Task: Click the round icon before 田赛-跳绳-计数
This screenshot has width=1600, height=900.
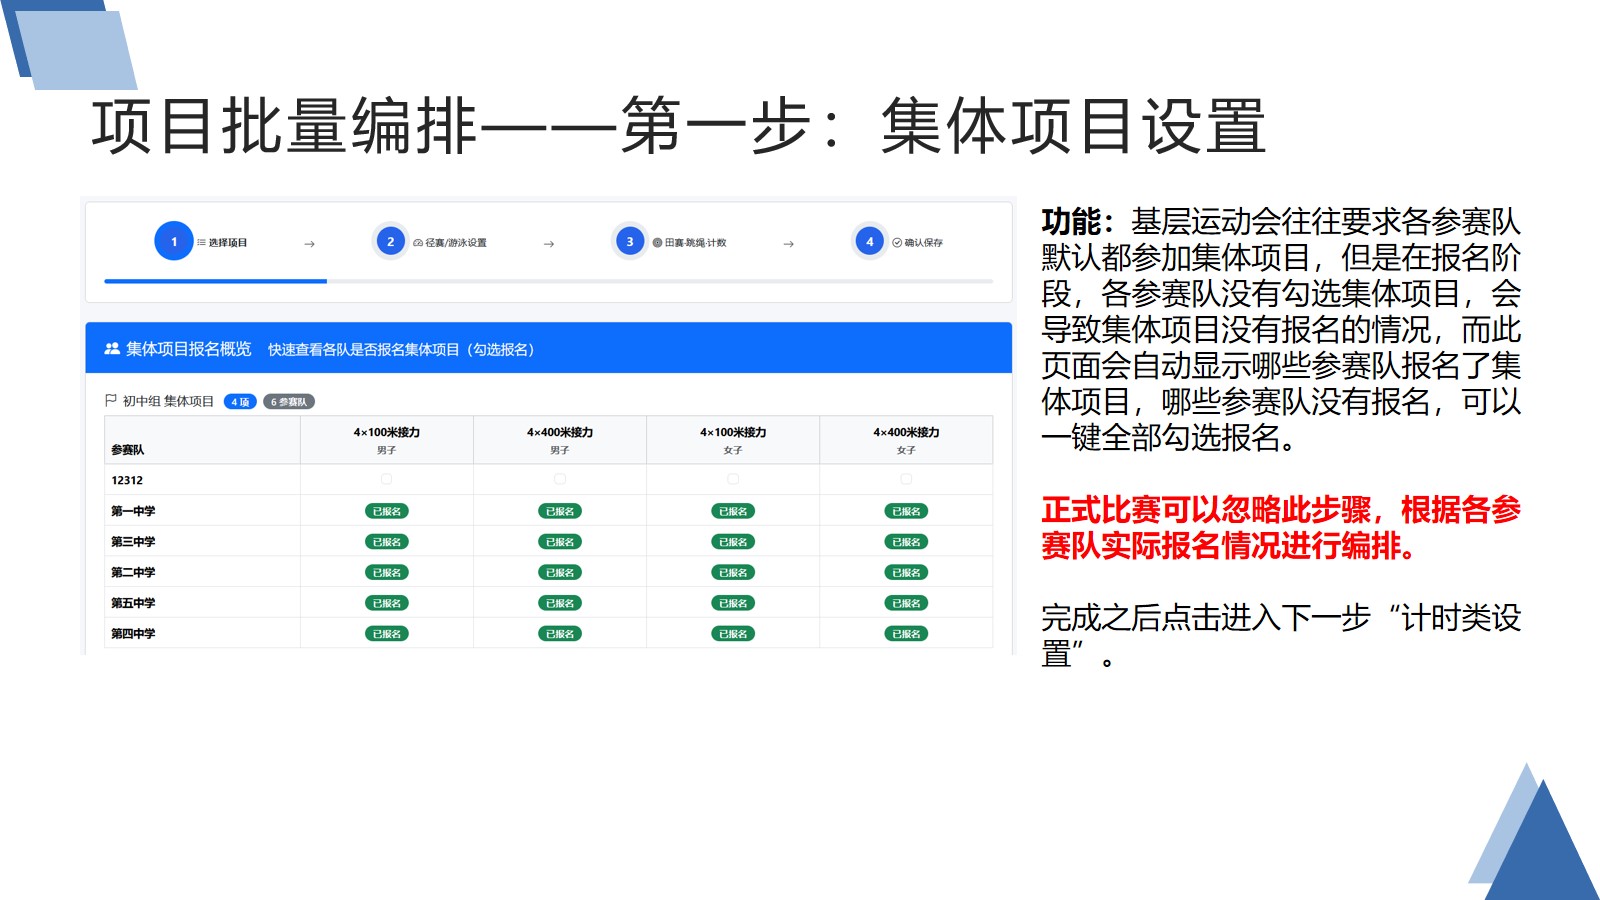Action: [x=657, y=242]
